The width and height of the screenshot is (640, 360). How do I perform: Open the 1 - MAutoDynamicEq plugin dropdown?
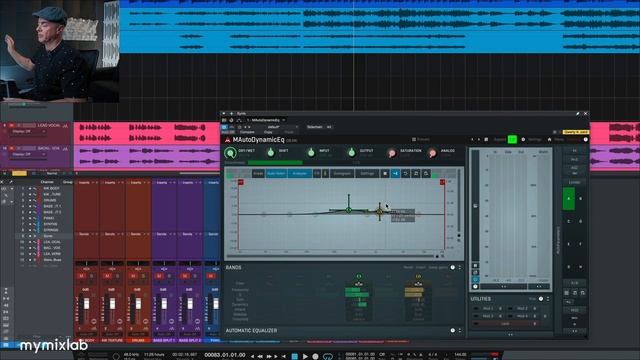coord(266,120)
